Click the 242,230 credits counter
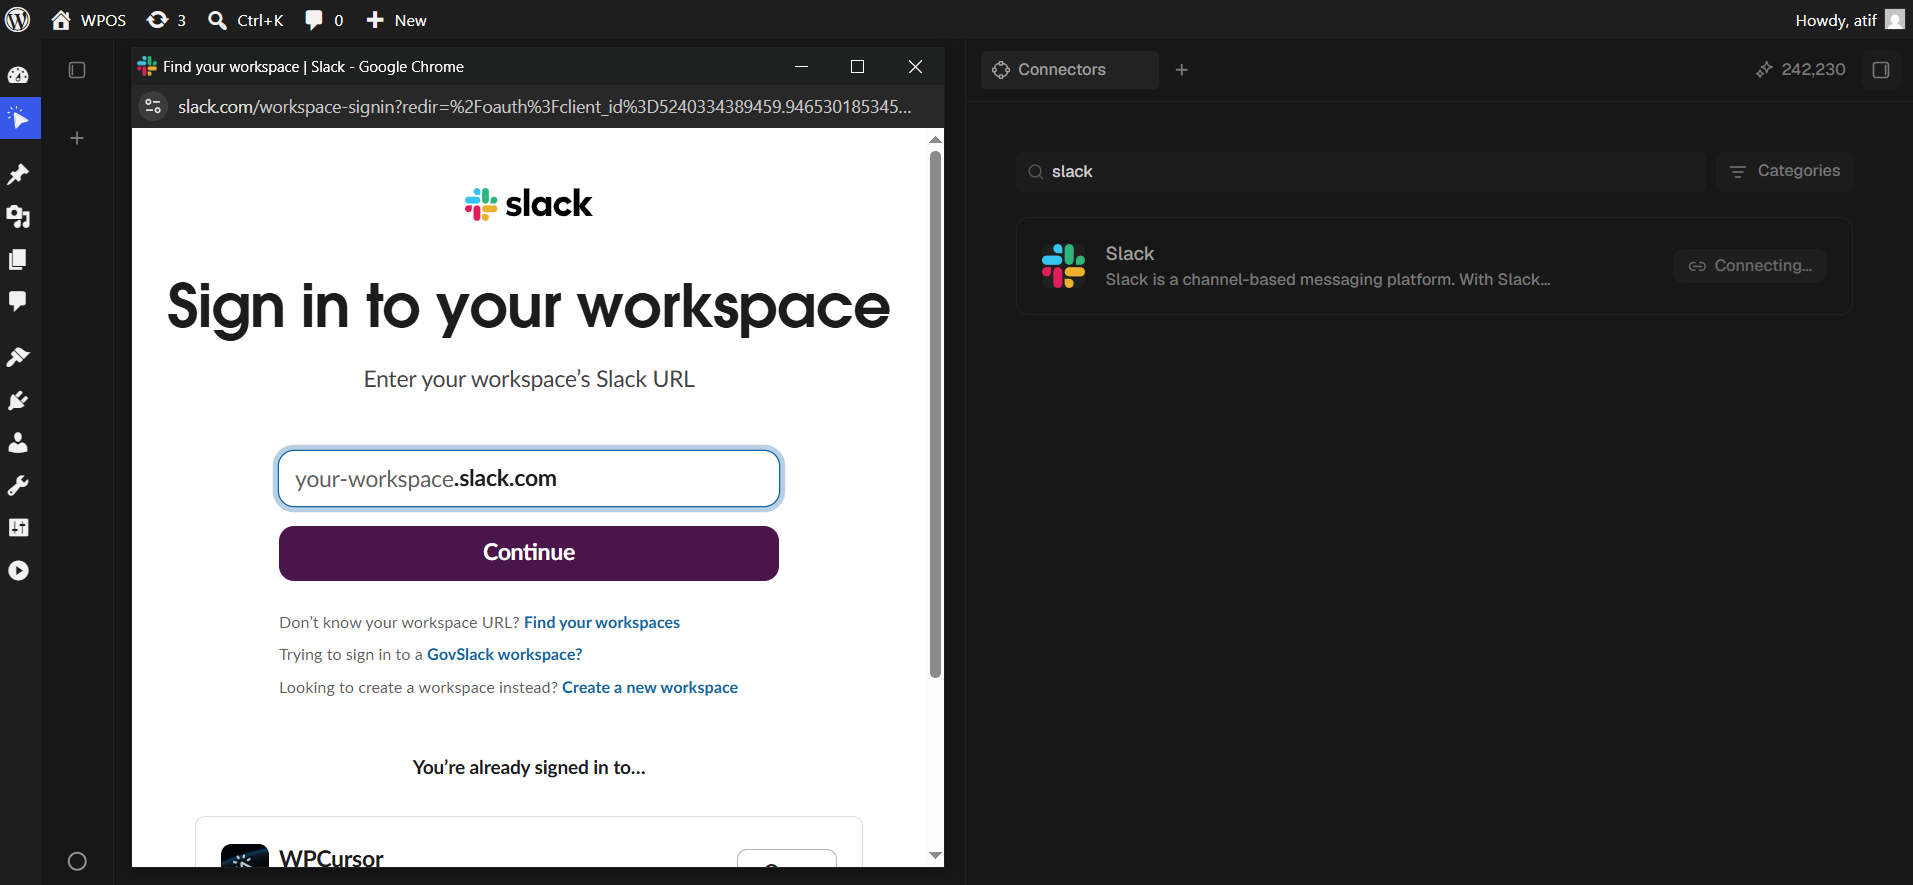This screenshot has height=885, width=1913. (1800, 70)
